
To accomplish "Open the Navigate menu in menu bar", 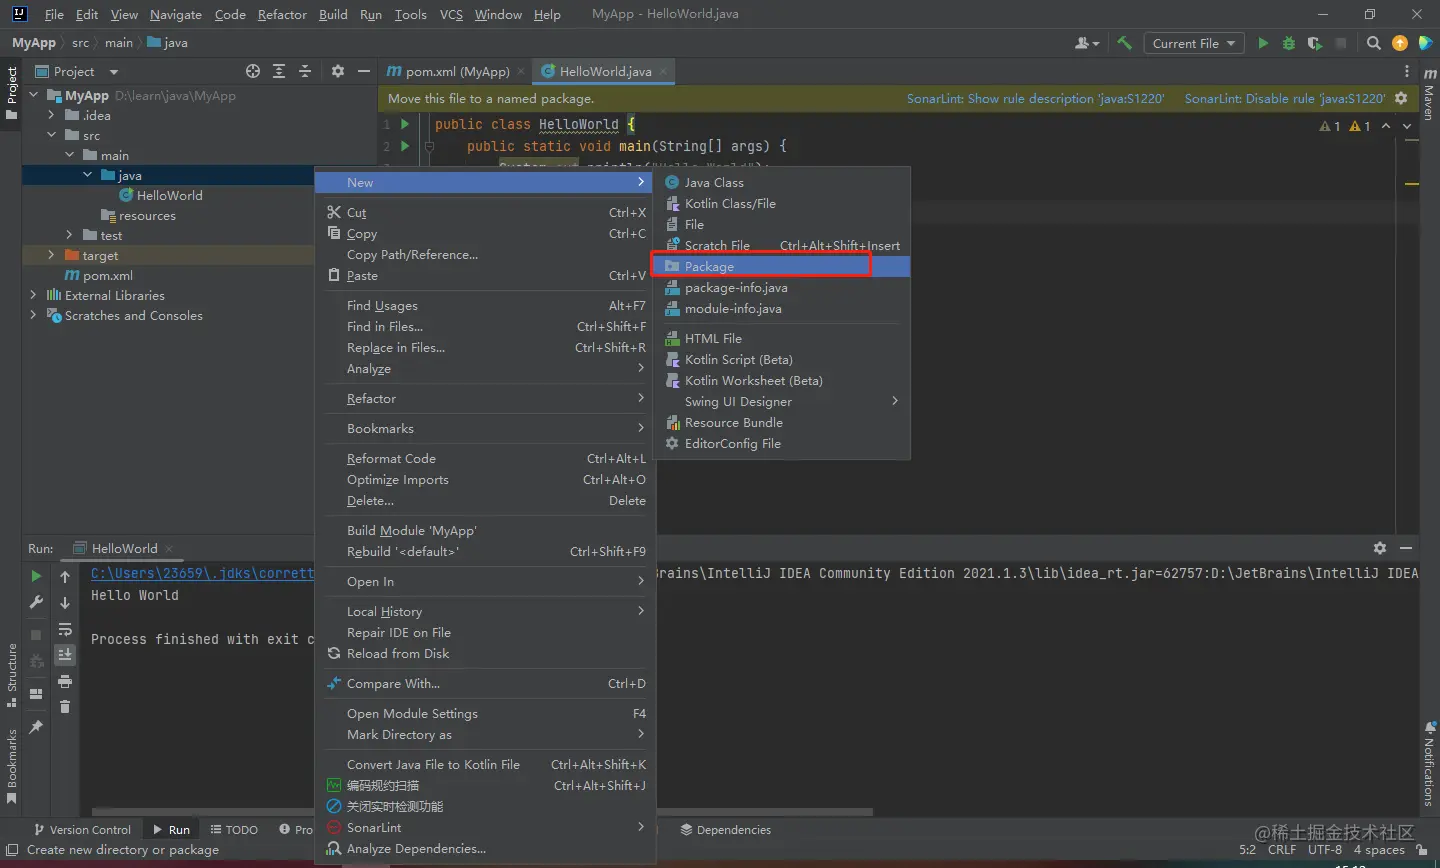I will (x=176, y=14).
